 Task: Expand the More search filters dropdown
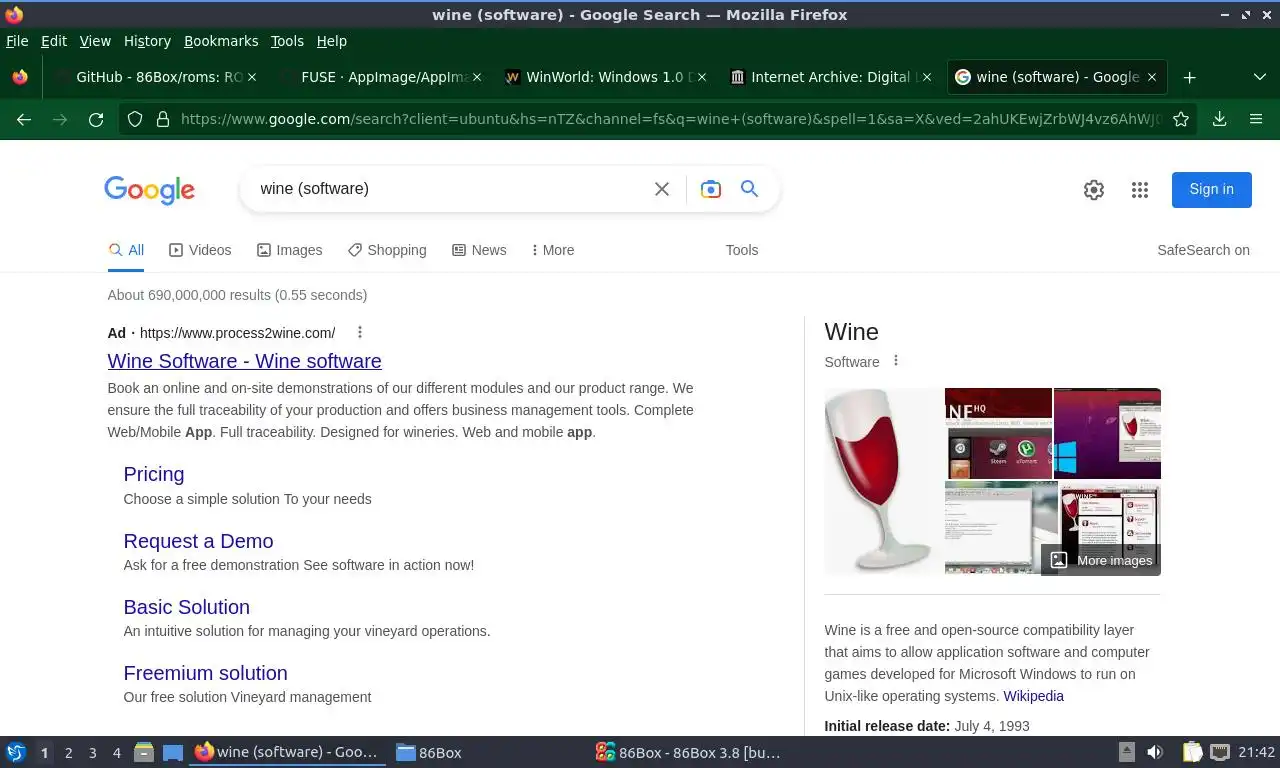[553, 250]
